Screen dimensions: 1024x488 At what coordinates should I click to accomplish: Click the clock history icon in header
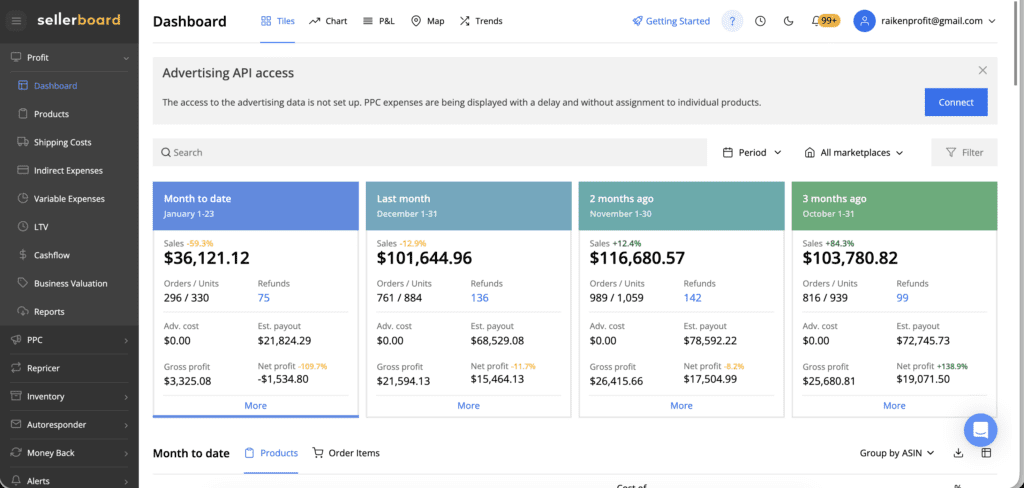760,21
